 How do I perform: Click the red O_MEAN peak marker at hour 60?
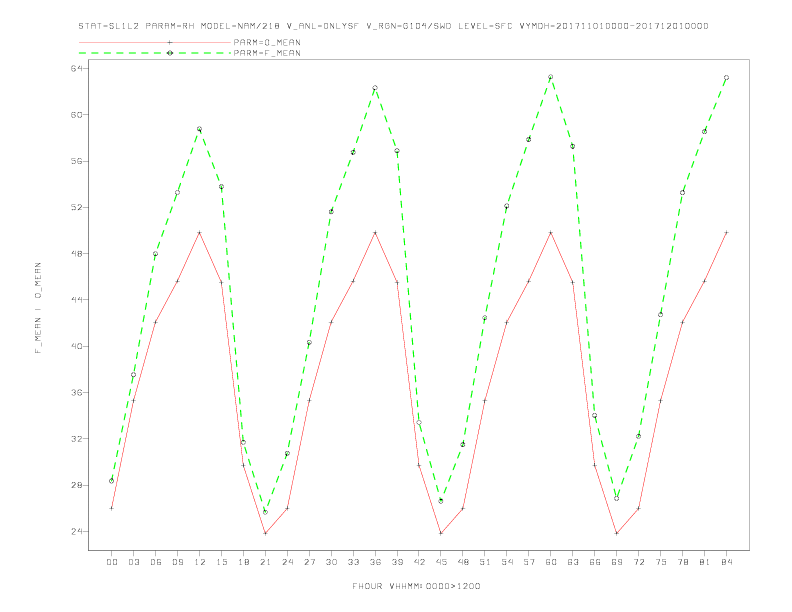551,232
